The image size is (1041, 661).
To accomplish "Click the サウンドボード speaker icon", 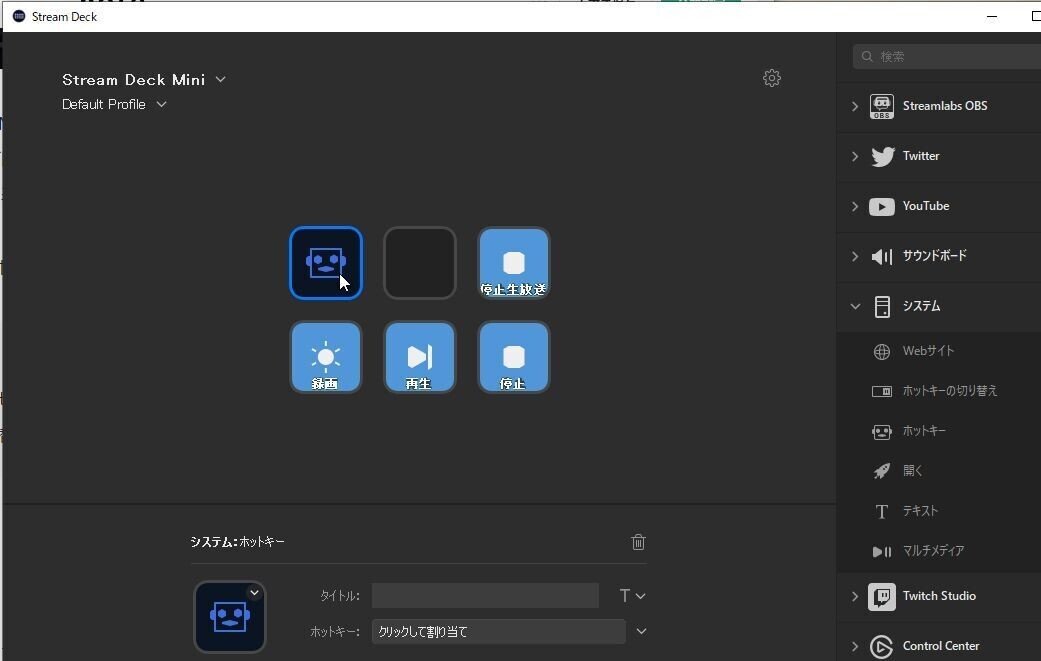I will click(x=882, y=256).
